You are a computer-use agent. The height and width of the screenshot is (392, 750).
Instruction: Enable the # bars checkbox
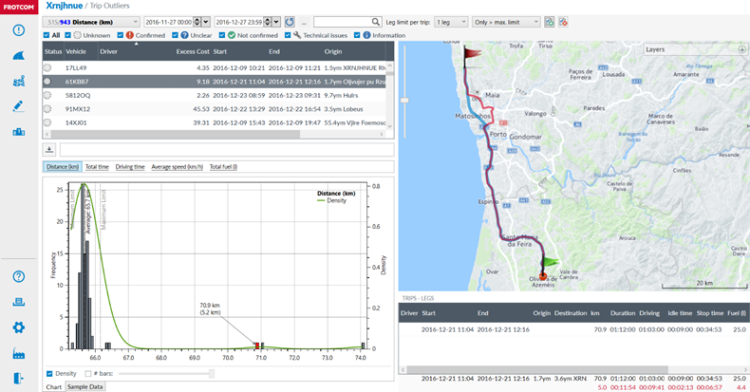pos(88,373)
